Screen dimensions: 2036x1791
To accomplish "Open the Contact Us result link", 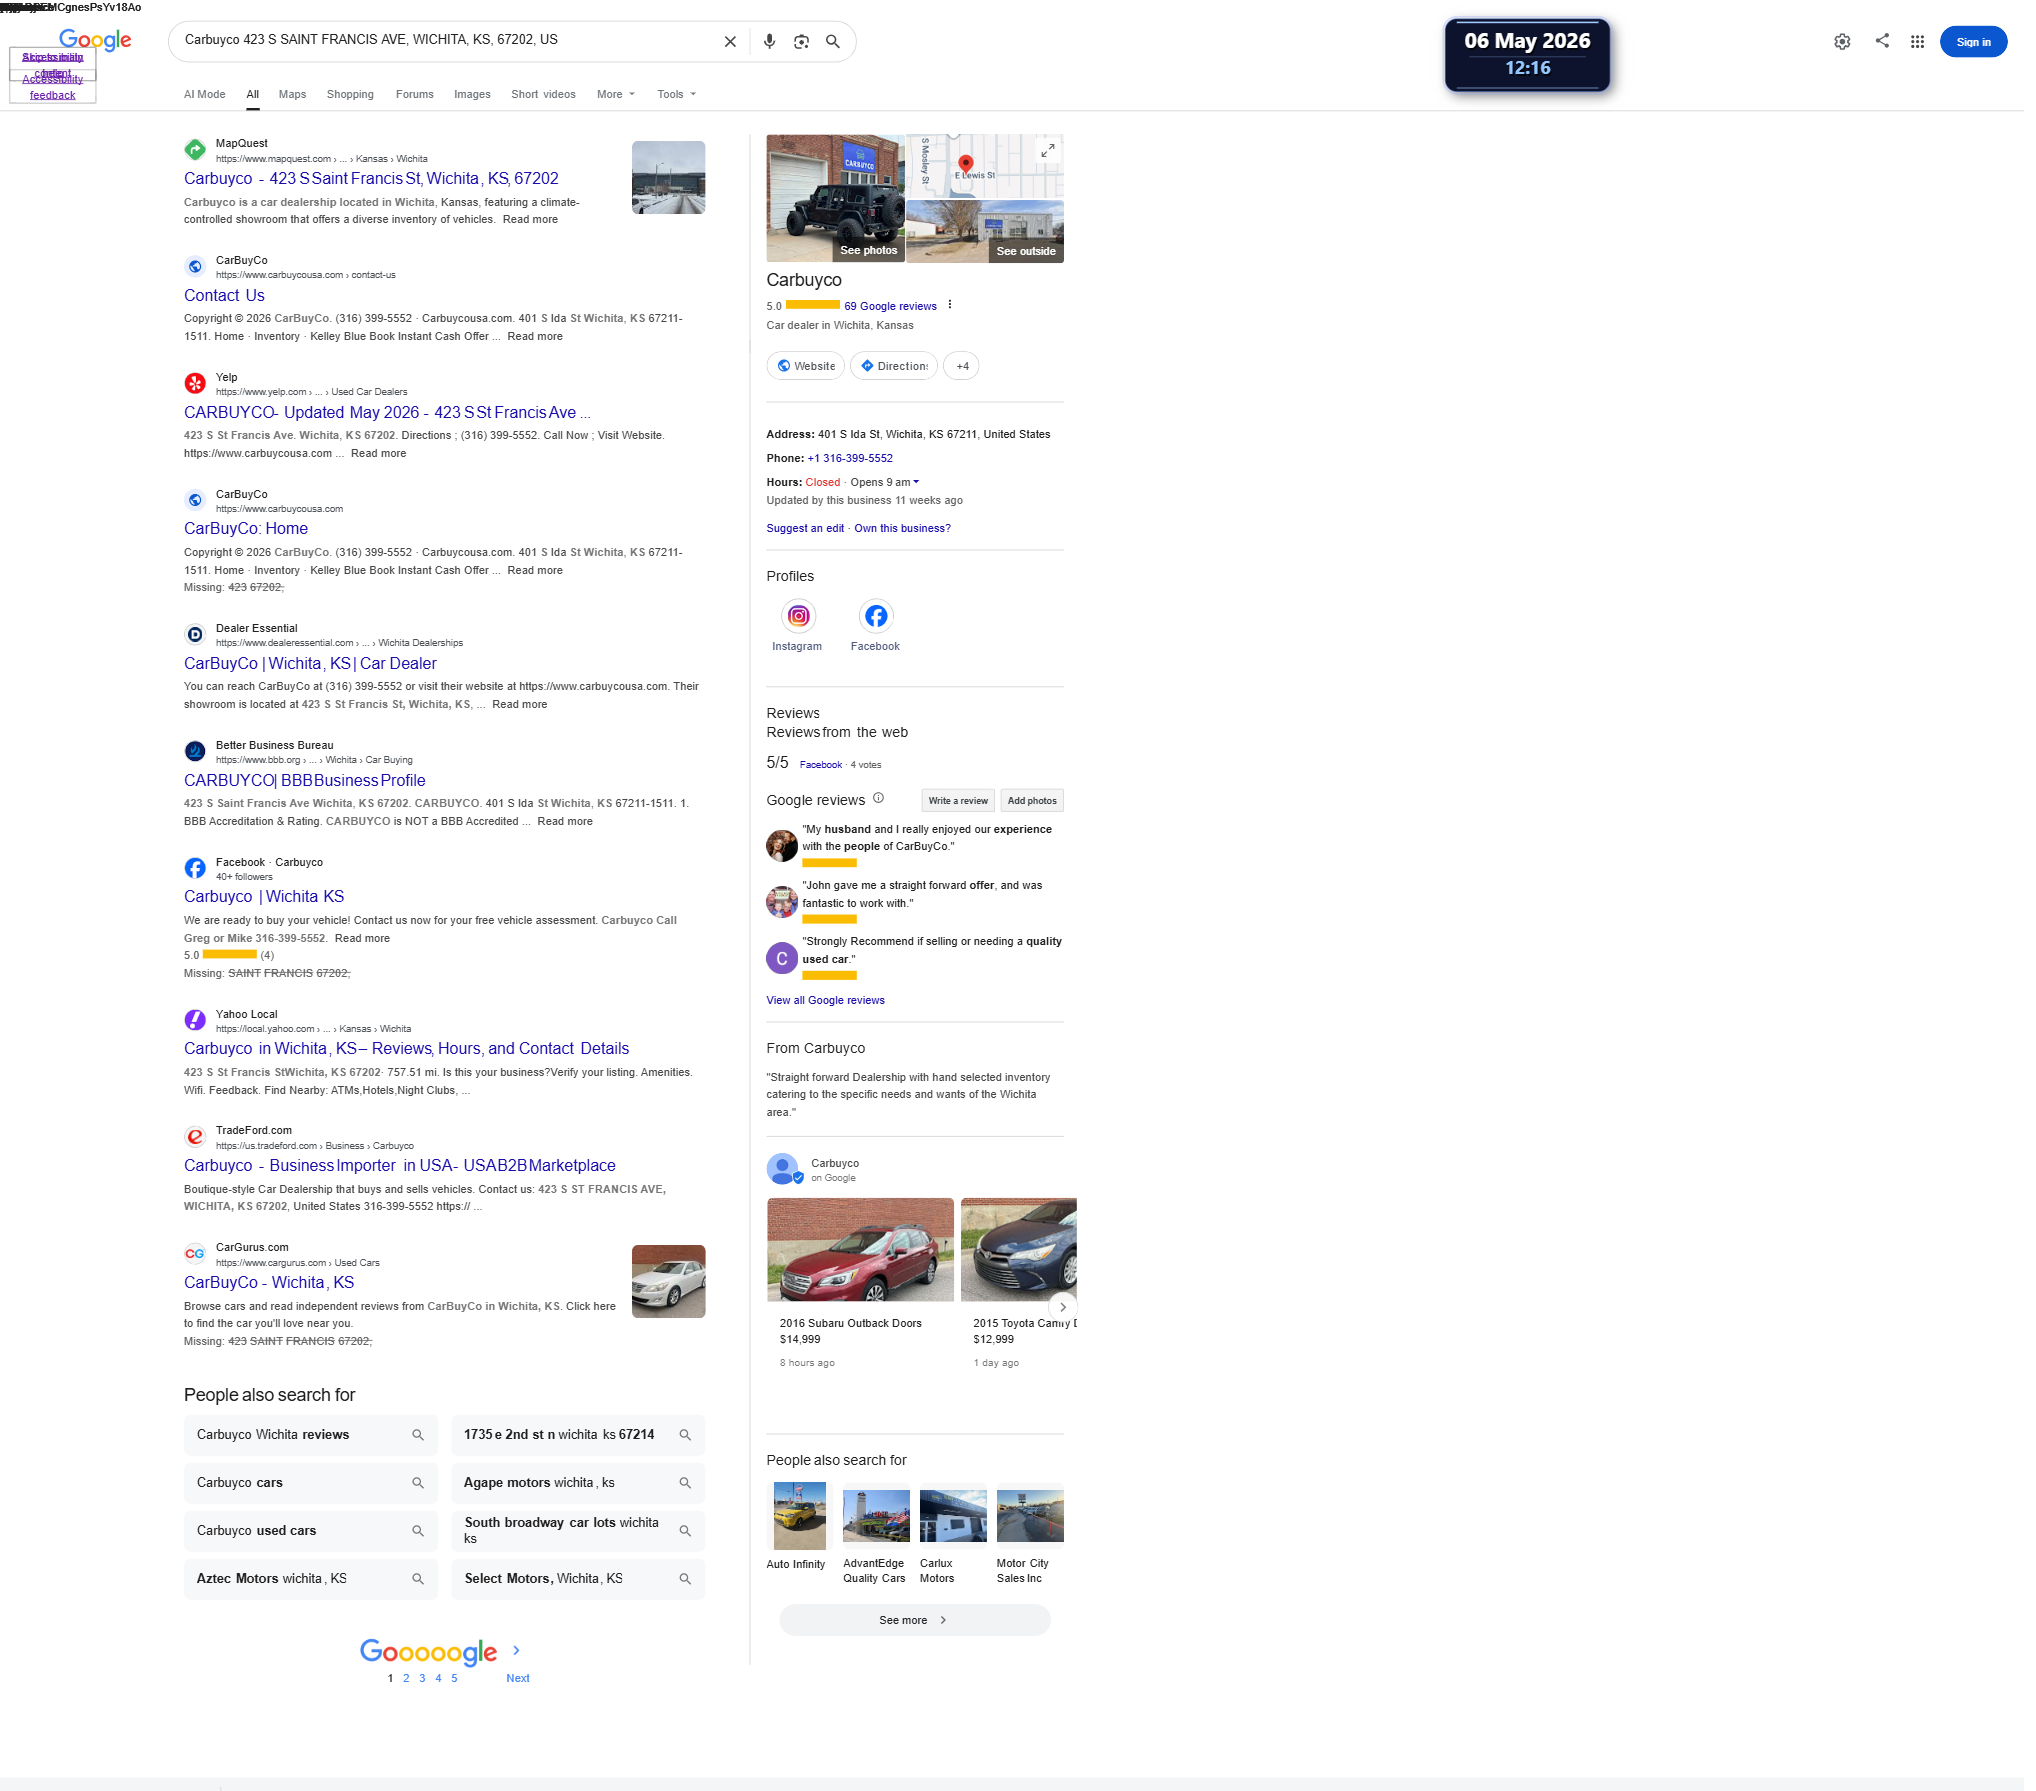I will coord(224,296).
